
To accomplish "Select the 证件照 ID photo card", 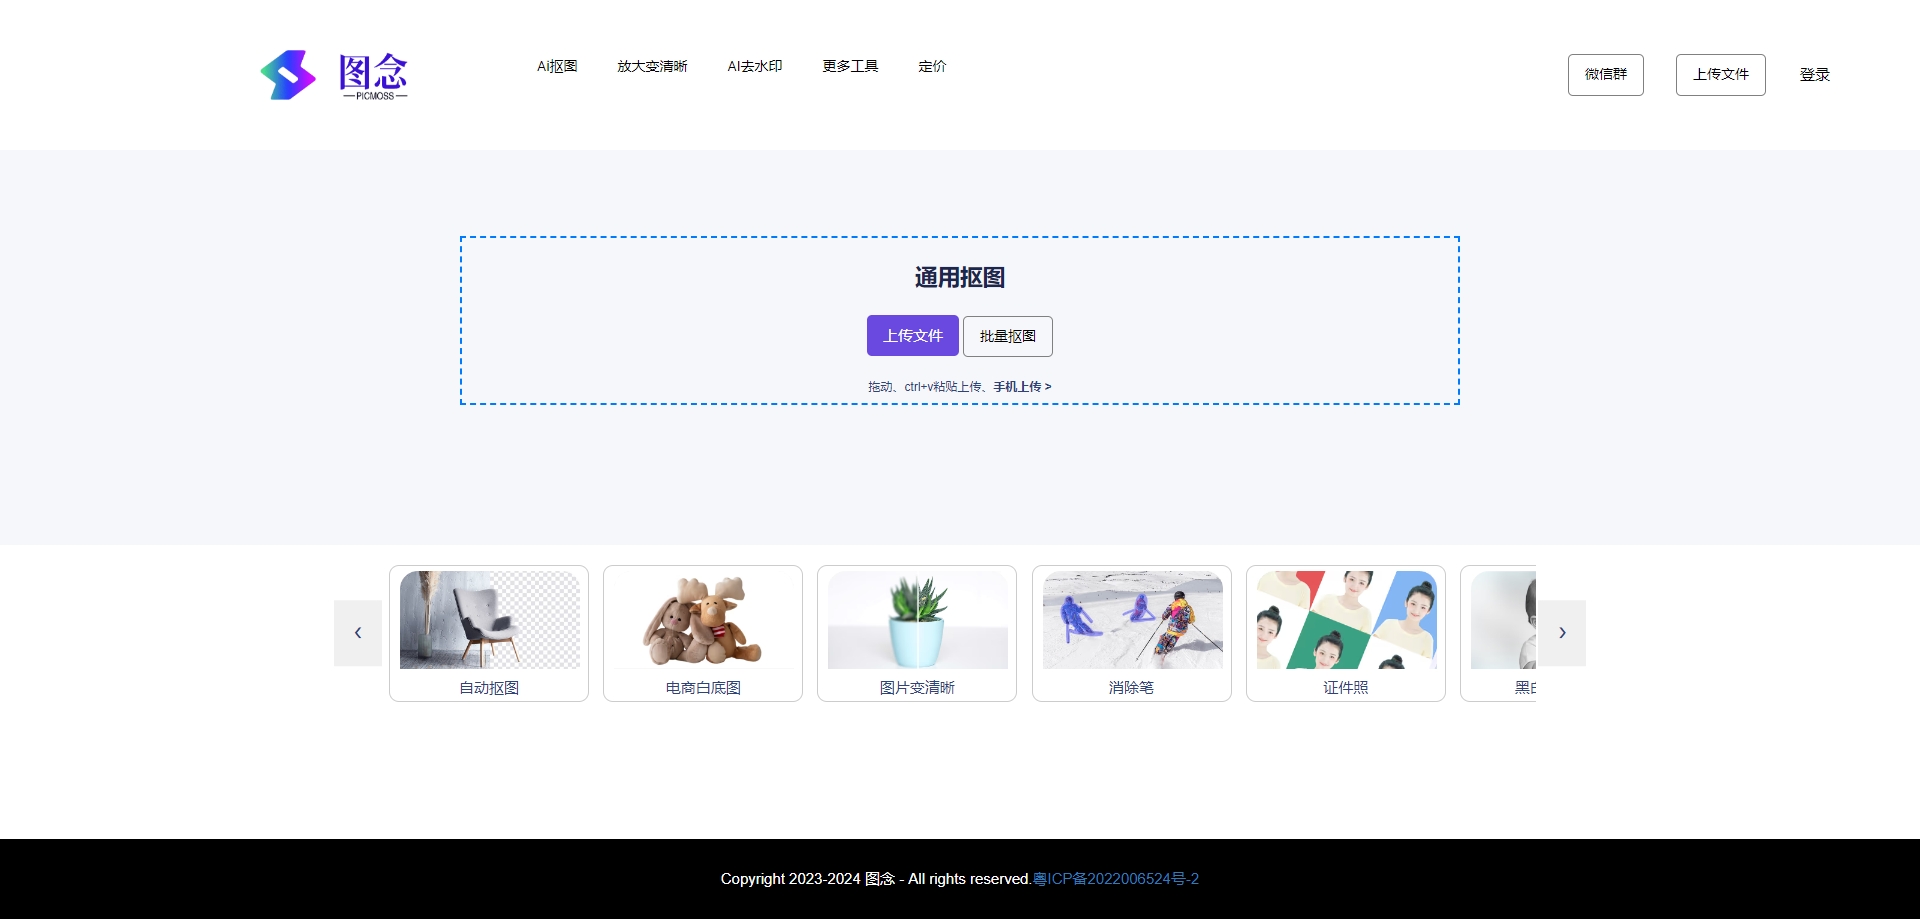I will 1346,633.
